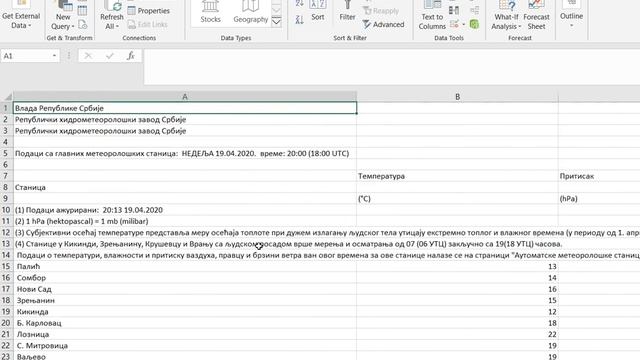
Task: Click temperature value 22 for Лозница
Action: point(457,334)
